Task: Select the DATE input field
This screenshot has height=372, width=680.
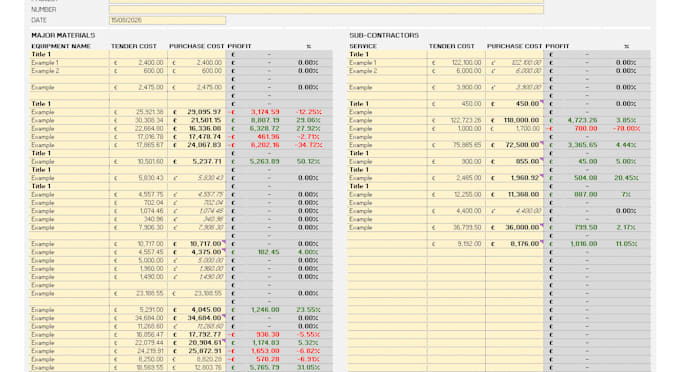Action: pyautogui.click(x=167, y=20)
